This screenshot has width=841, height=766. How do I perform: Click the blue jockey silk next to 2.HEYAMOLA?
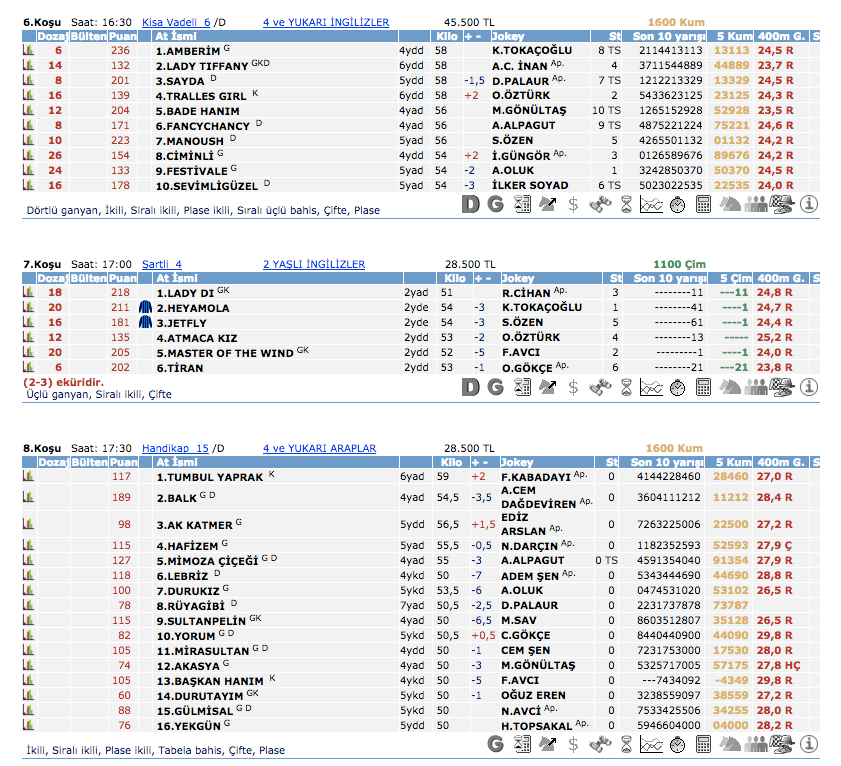tap(144, 308)
